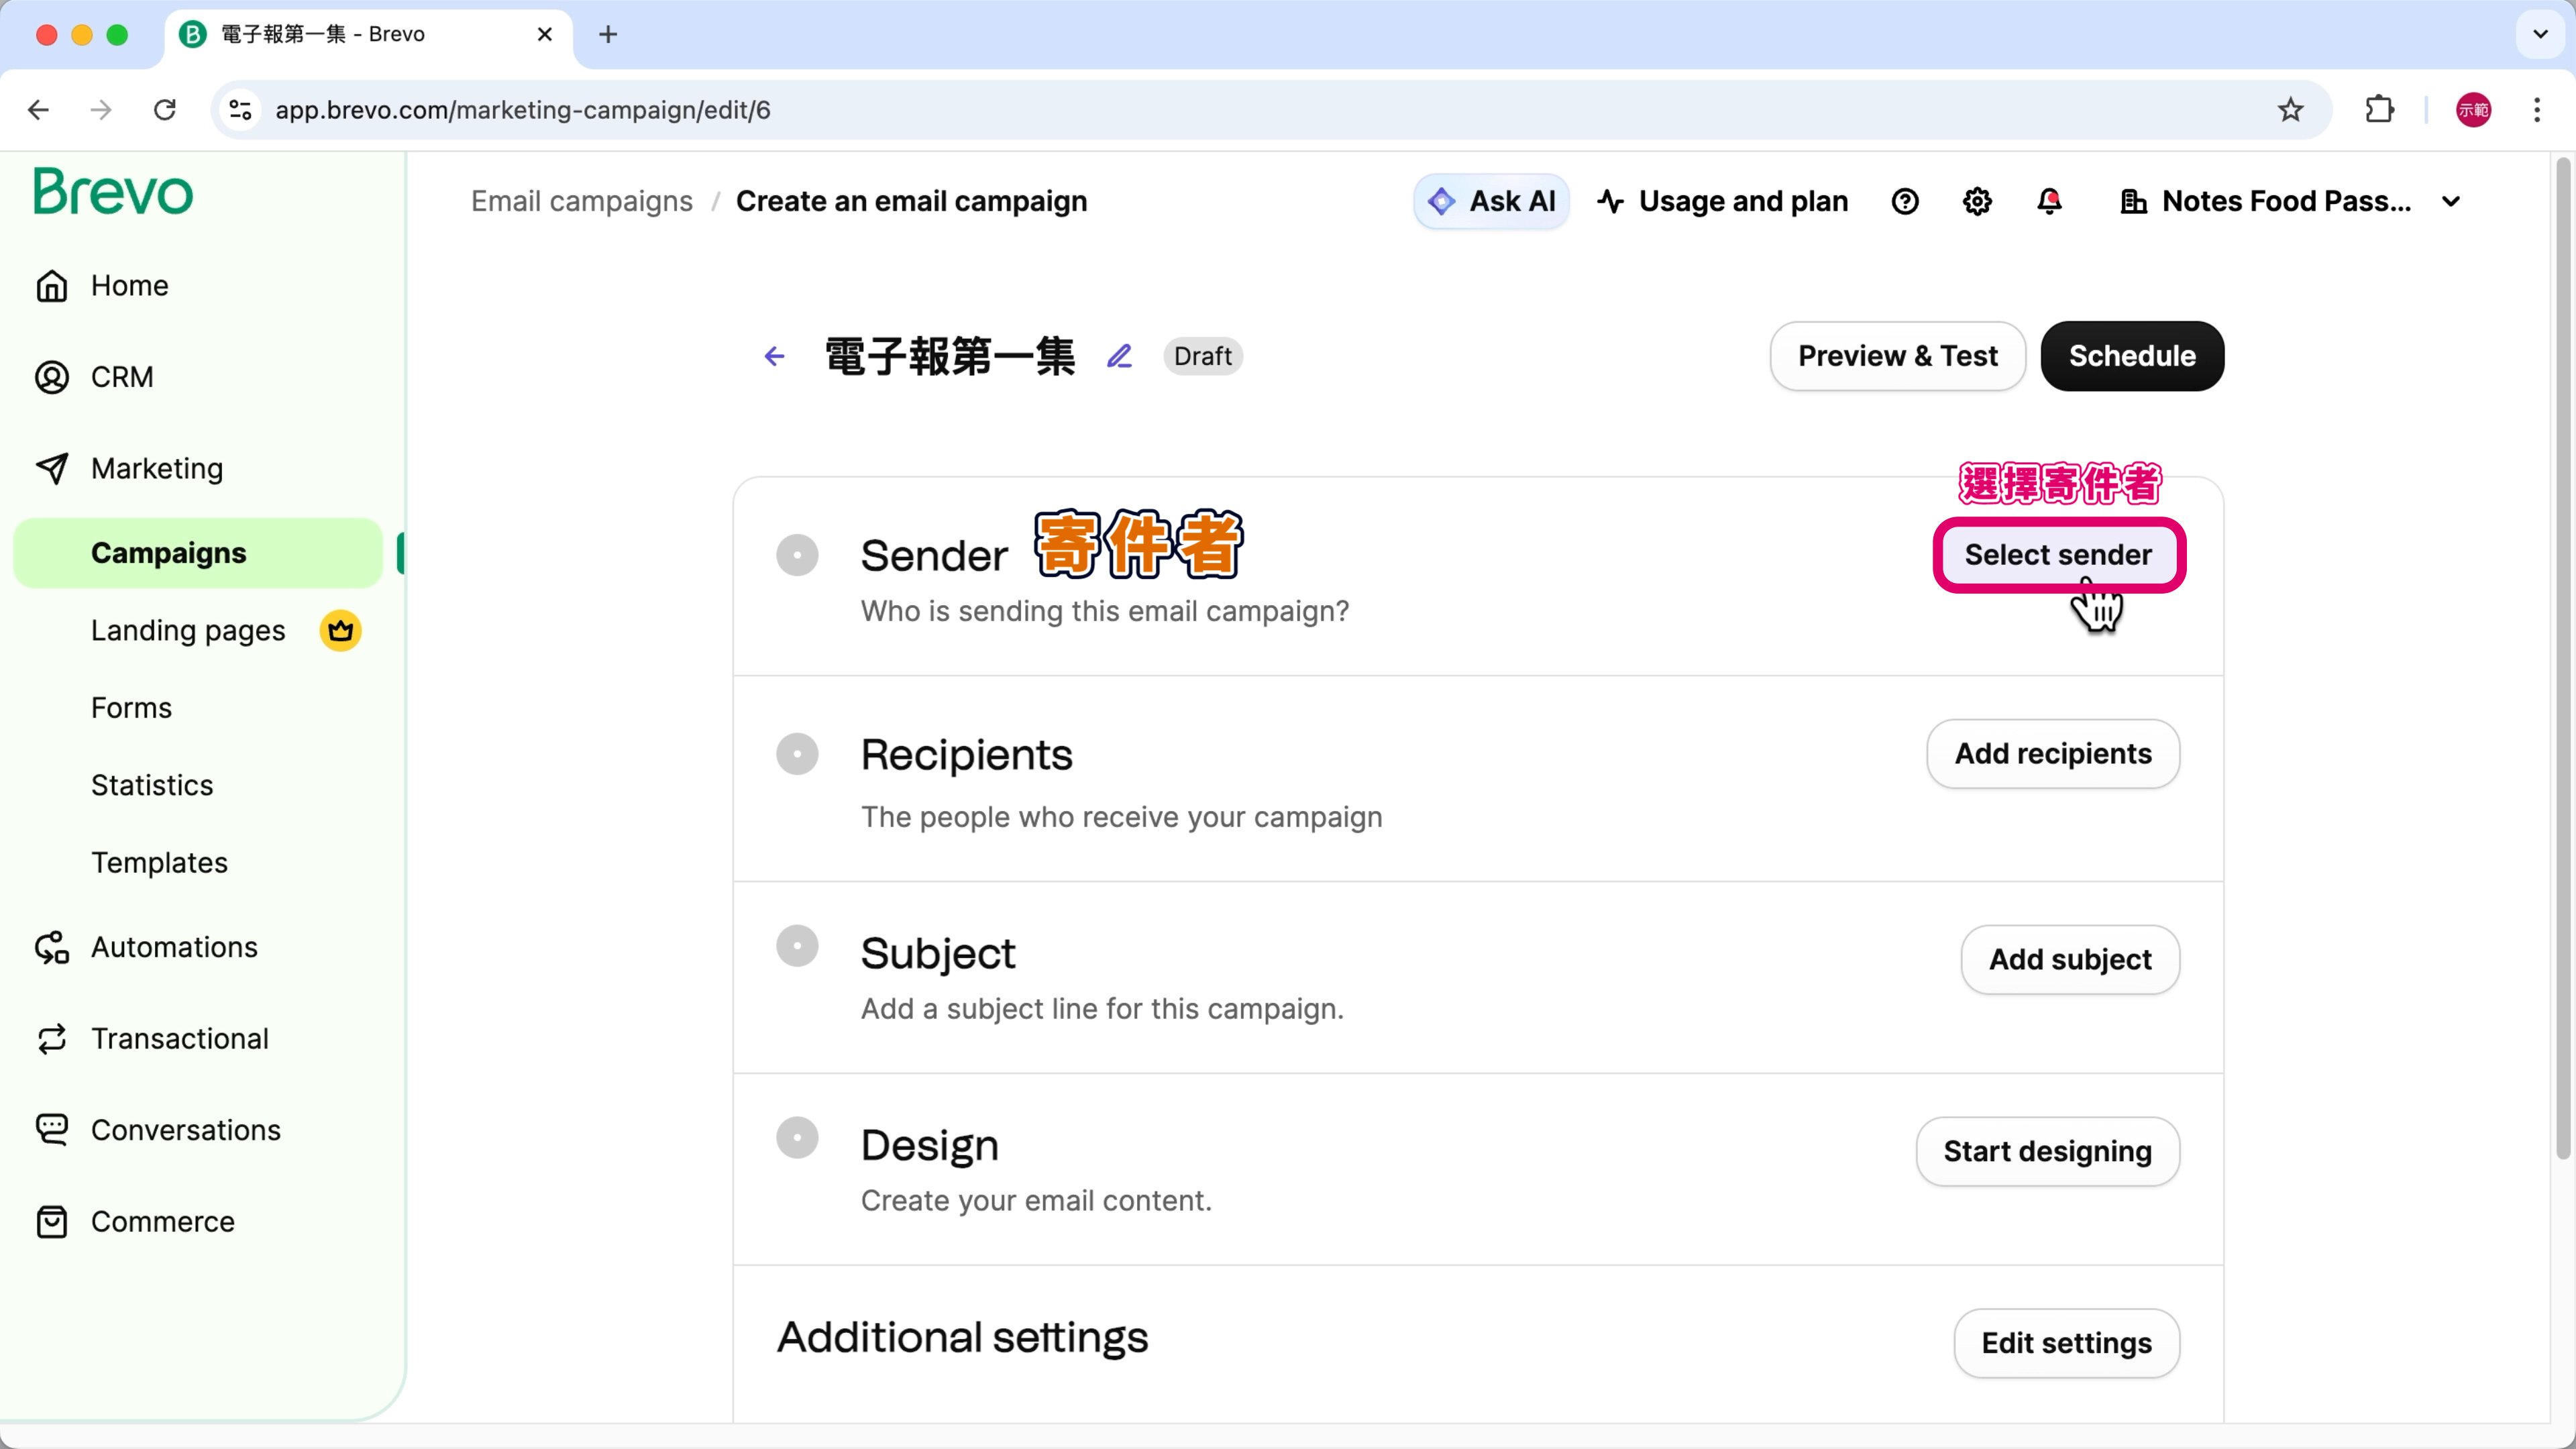Click the Email campaigns breadcrumb link
The height and width of the screenshot is (1449, 2576).
pyautogui.click(x=581, y=201)
